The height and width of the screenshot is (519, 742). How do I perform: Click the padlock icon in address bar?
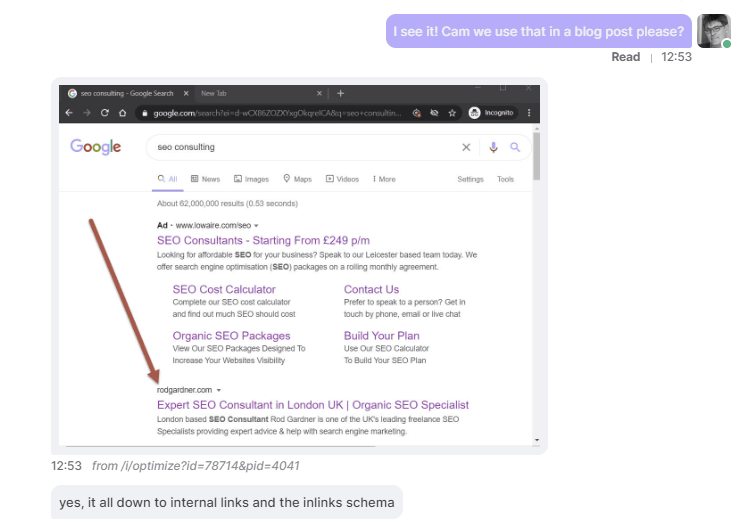145,113
